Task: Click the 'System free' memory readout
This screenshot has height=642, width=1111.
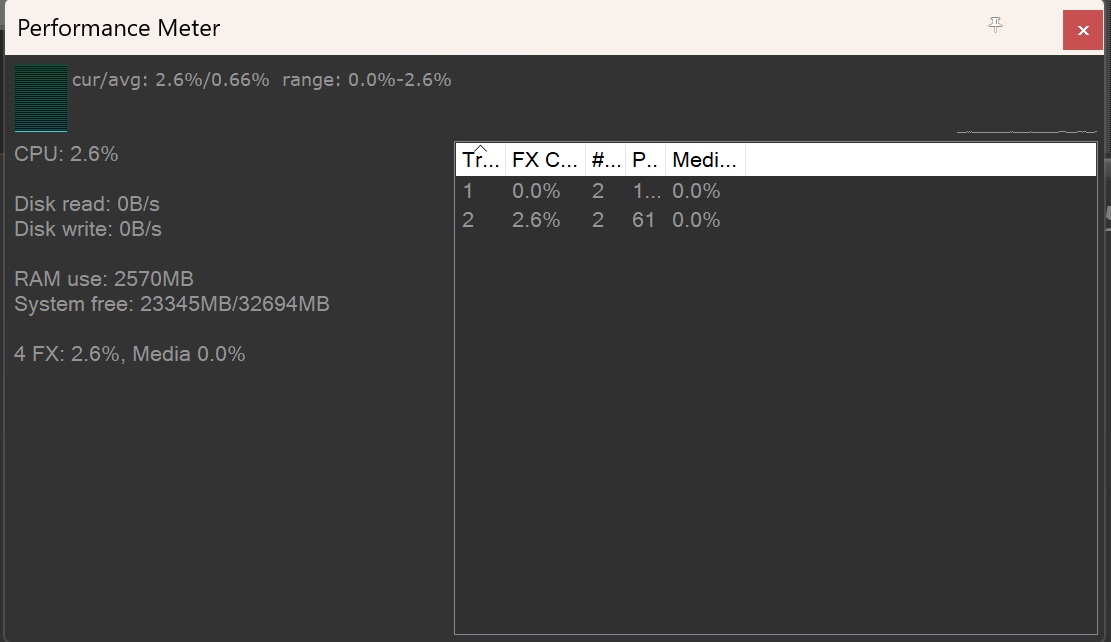Action: (171, 304)
